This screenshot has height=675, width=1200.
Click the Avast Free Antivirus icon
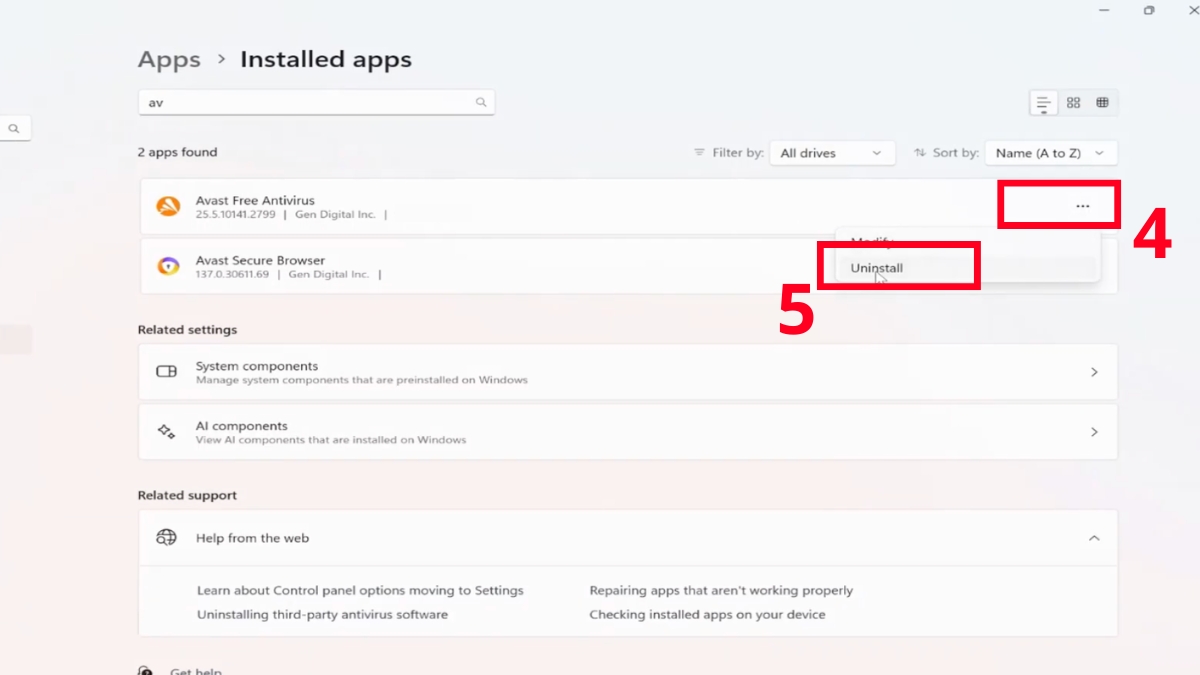click(x=168, y=207)
